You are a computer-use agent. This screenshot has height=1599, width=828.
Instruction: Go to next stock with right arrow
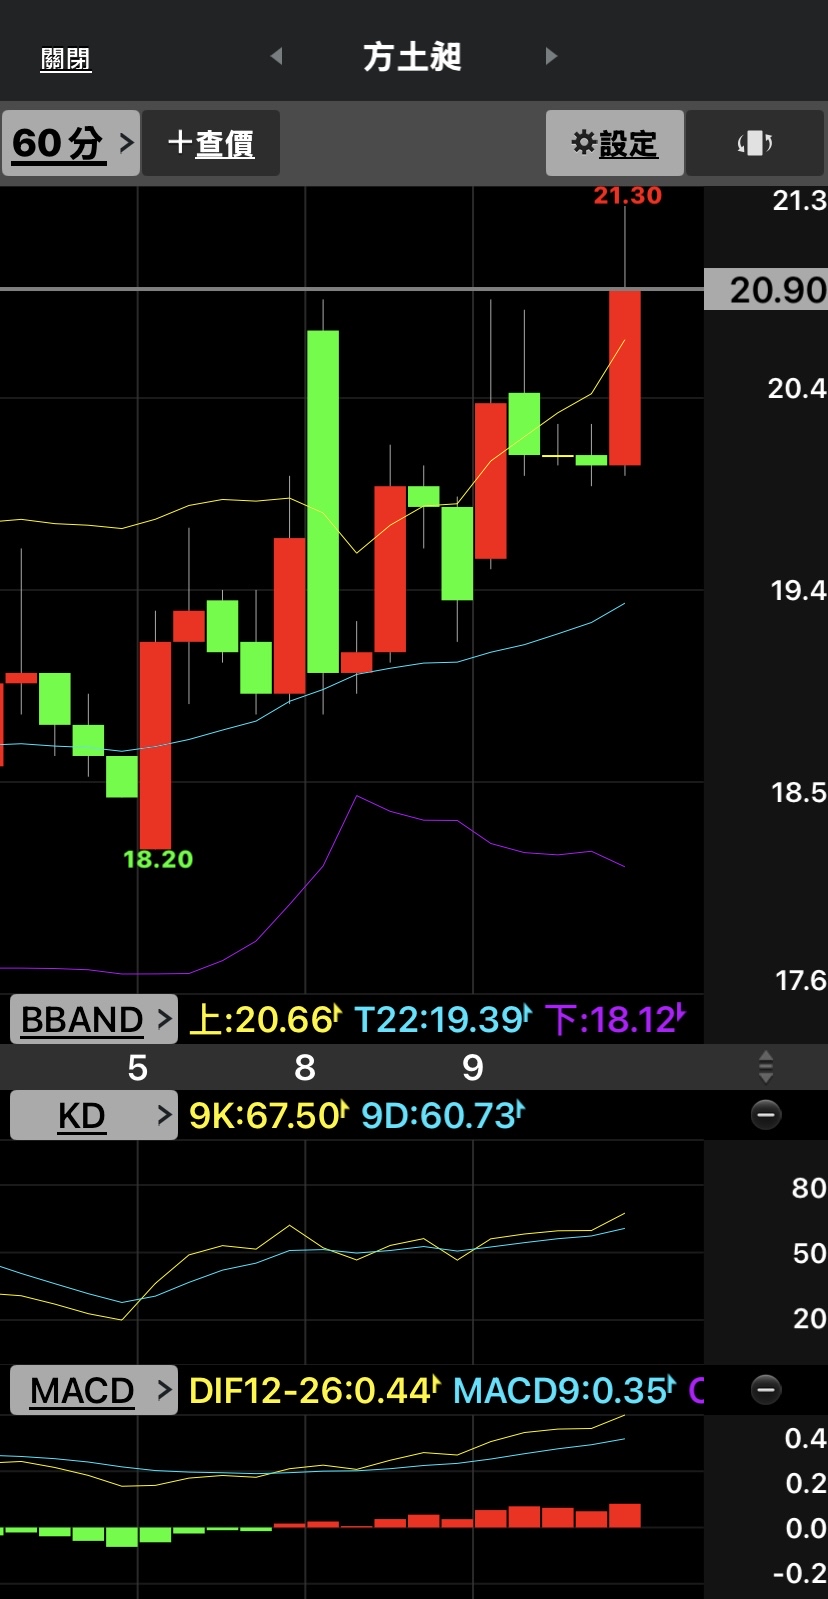pyautogui.click(x=550, y=57)
